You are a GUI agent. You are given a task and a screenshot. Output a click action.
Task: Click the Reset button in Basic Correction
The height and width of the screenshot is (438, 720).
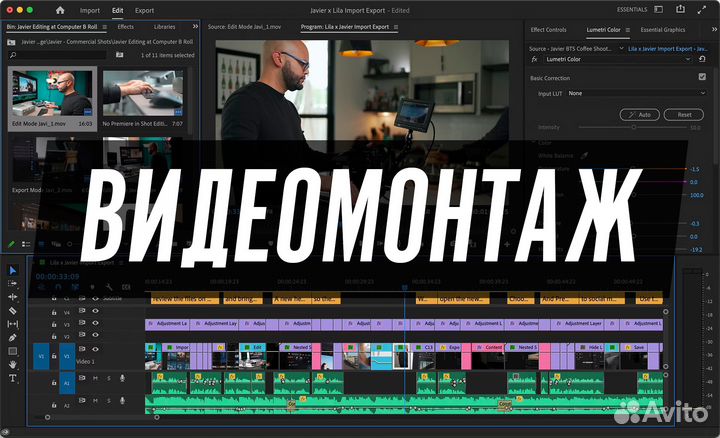pyautogui.click(x=684, y=115)
